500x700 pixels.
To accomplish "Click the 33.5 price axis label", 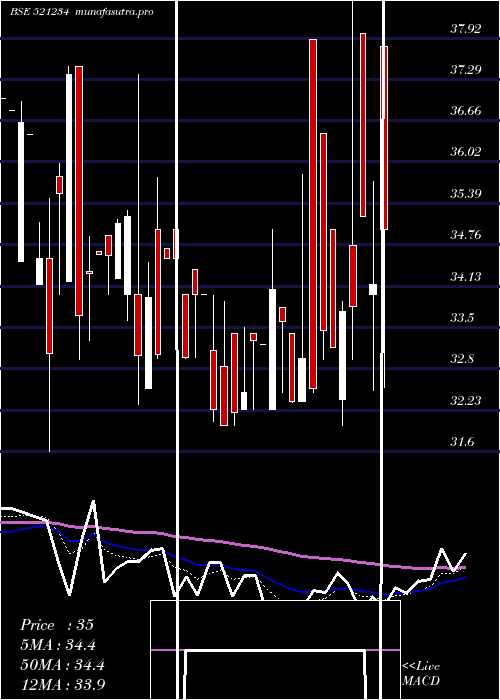I will pos(462,318).
